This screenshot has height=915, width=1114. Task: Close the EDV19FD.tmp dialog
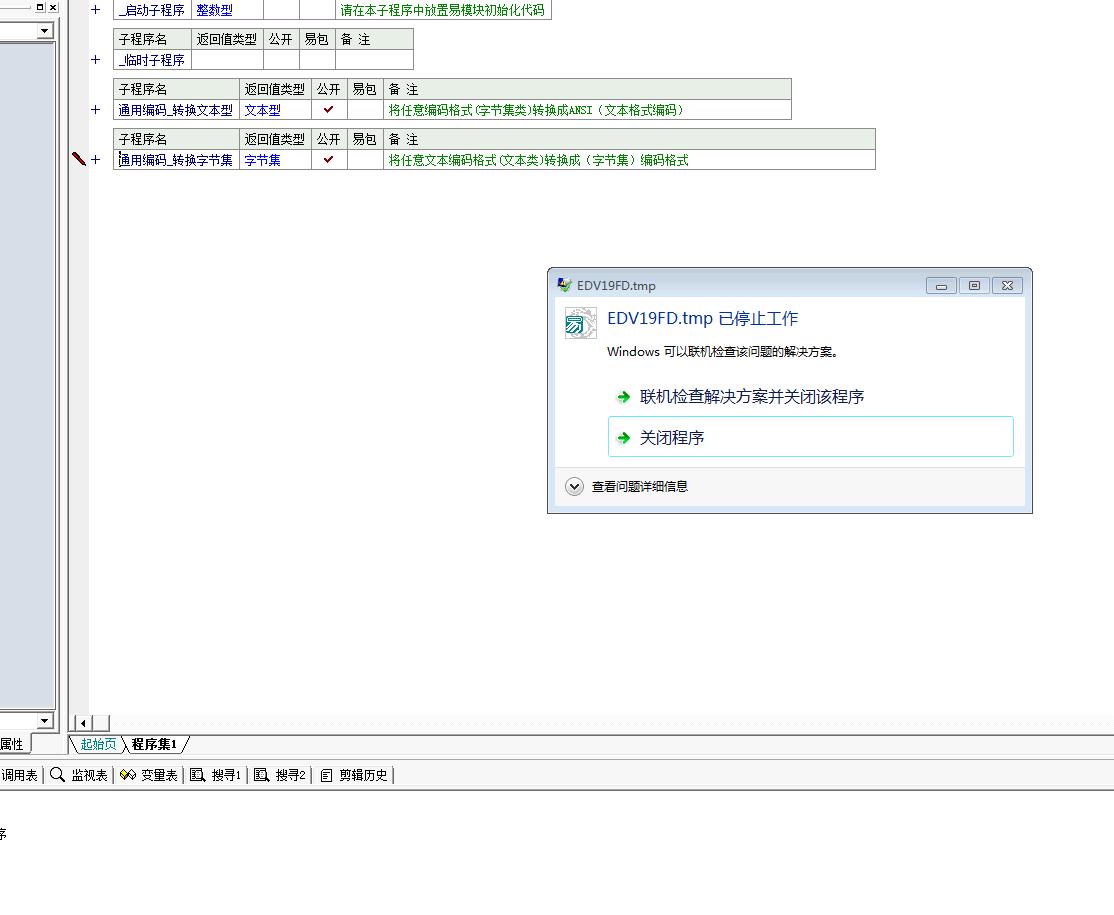click(x=1007, y=286)
